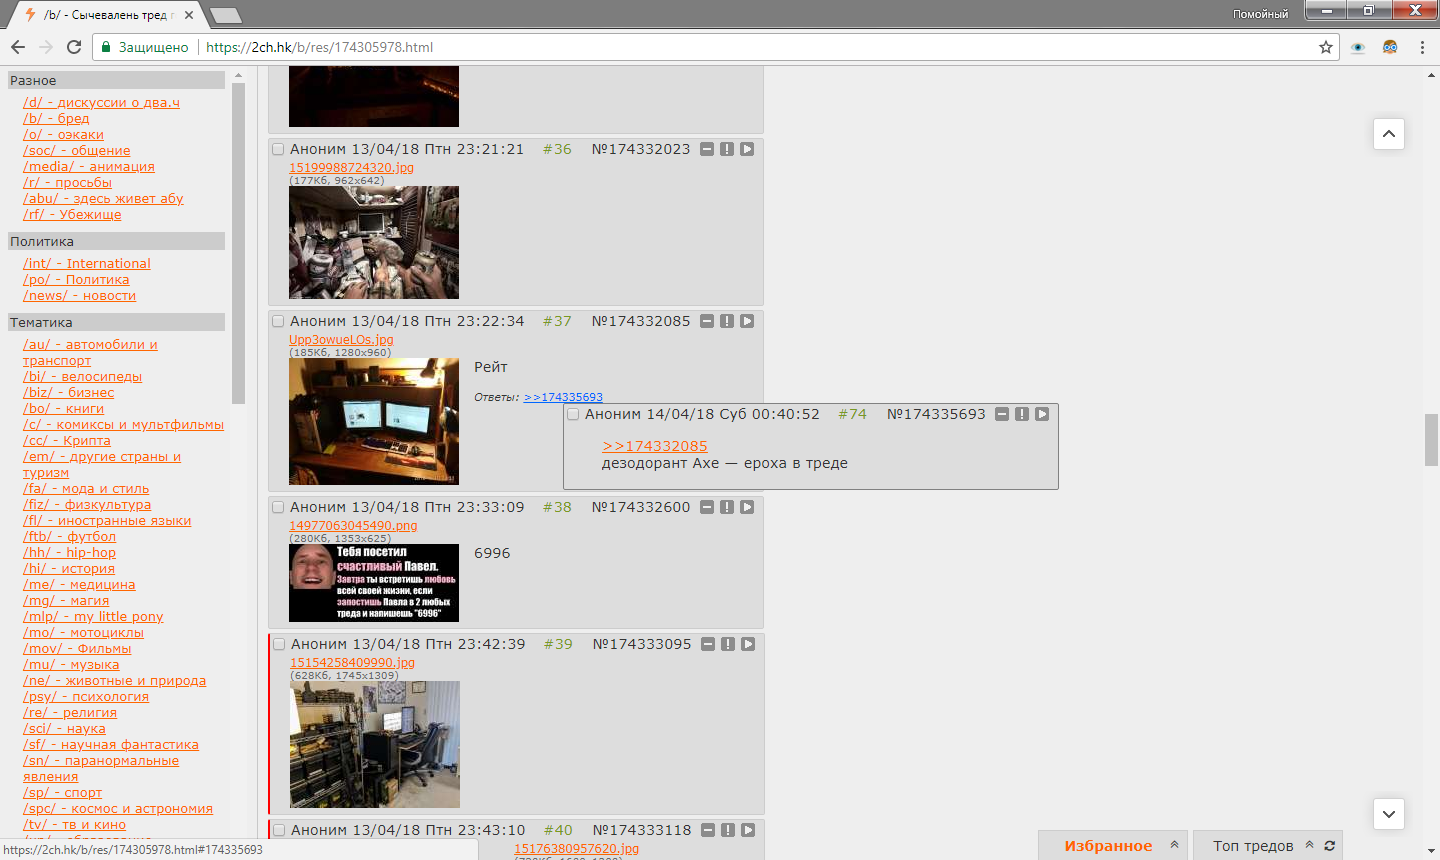Image resolution: width=1440 pixels, height=860 pixels.
Task: Open a new browser tab
Action: click(x=226, y=15)
